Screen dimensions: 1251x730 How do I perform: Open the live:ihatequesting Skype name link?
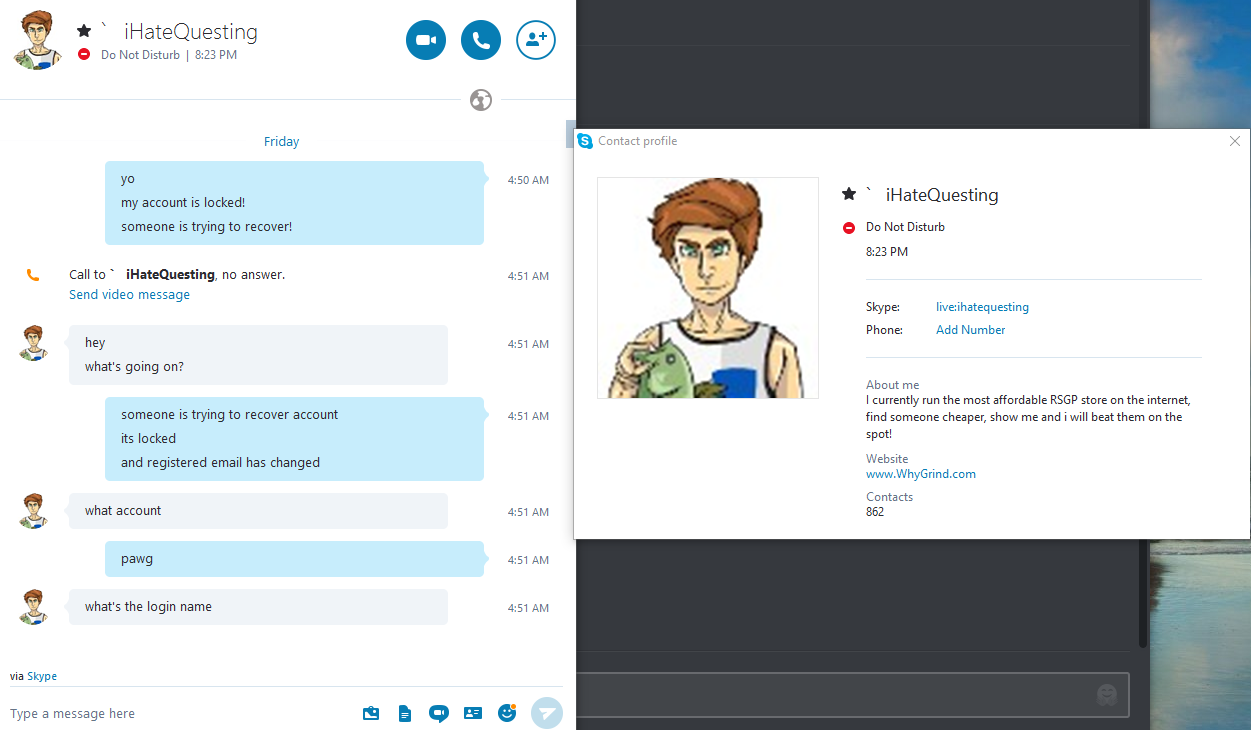pos(982,307)
